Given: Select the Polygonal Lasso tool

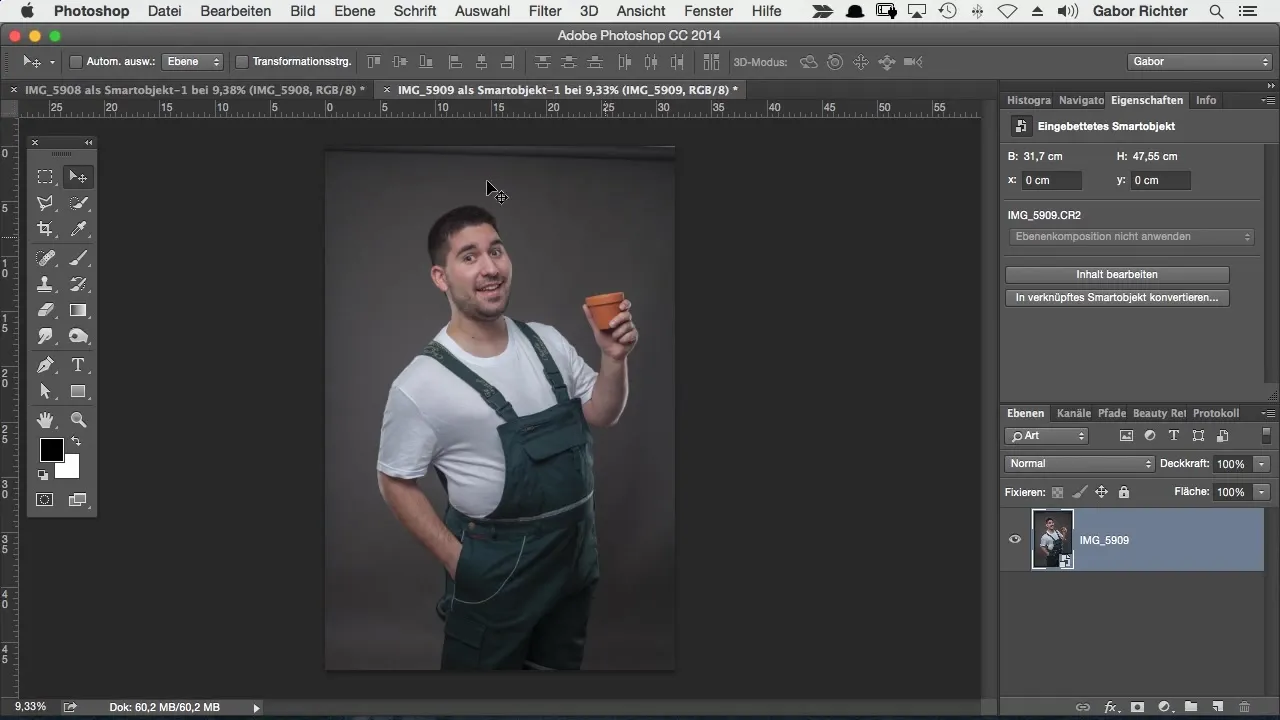Looking at the screenshot, I should 45,203.
